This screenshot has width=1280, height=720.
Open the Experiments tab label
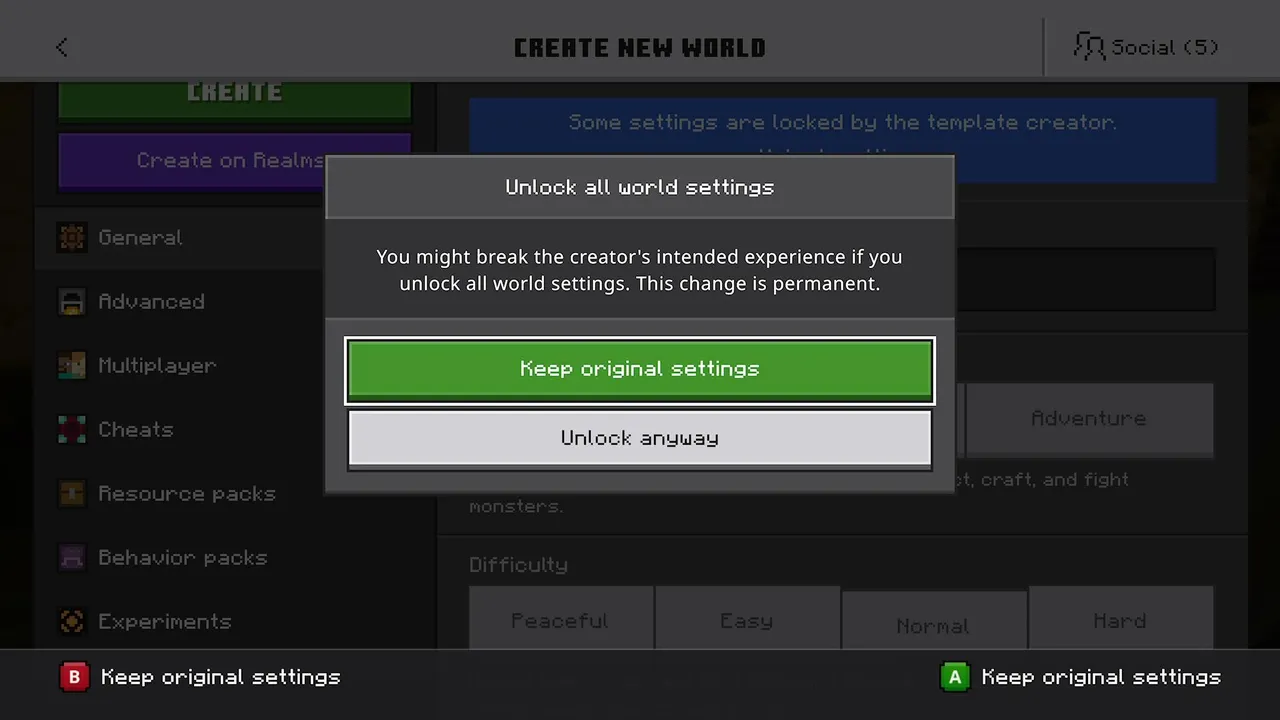(x=165, y=622)
